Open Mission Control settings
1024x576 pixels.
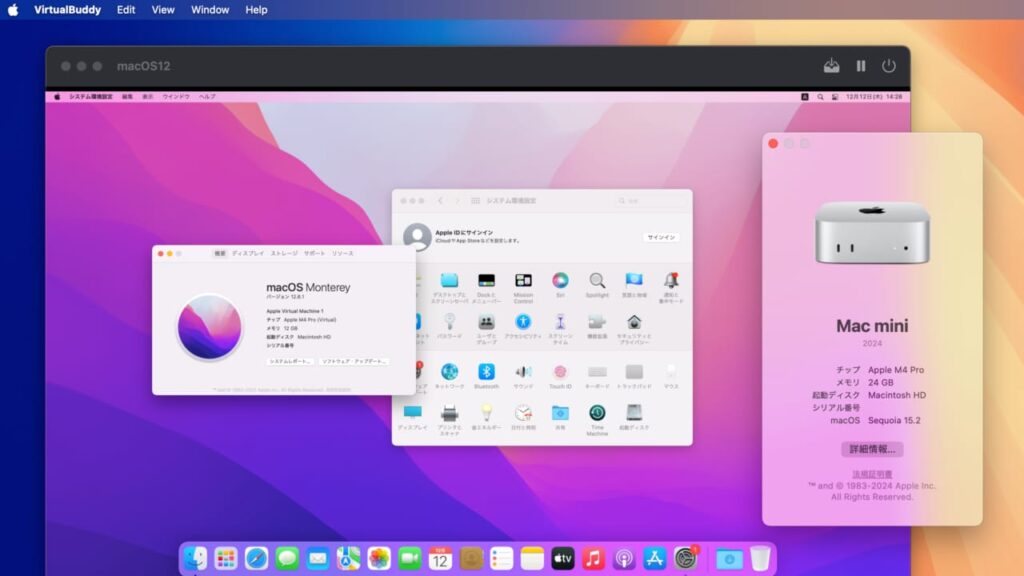pyautogui.click(x=525, y=282)
